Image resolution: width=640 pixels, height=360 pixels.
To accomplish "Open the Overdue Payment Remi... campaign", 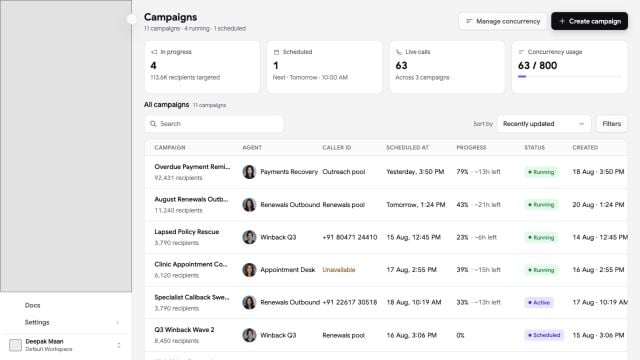I will [x=192, y=167].
